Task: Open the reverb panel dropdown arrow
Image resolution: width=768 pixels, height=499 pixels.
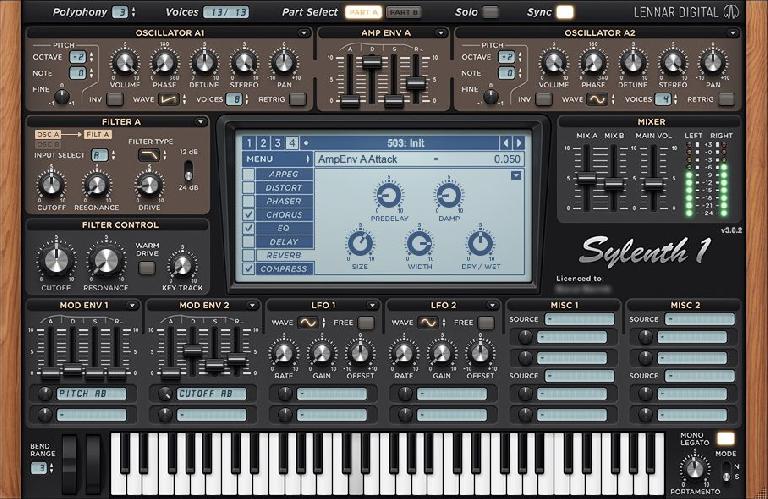Action: (516, 175)
